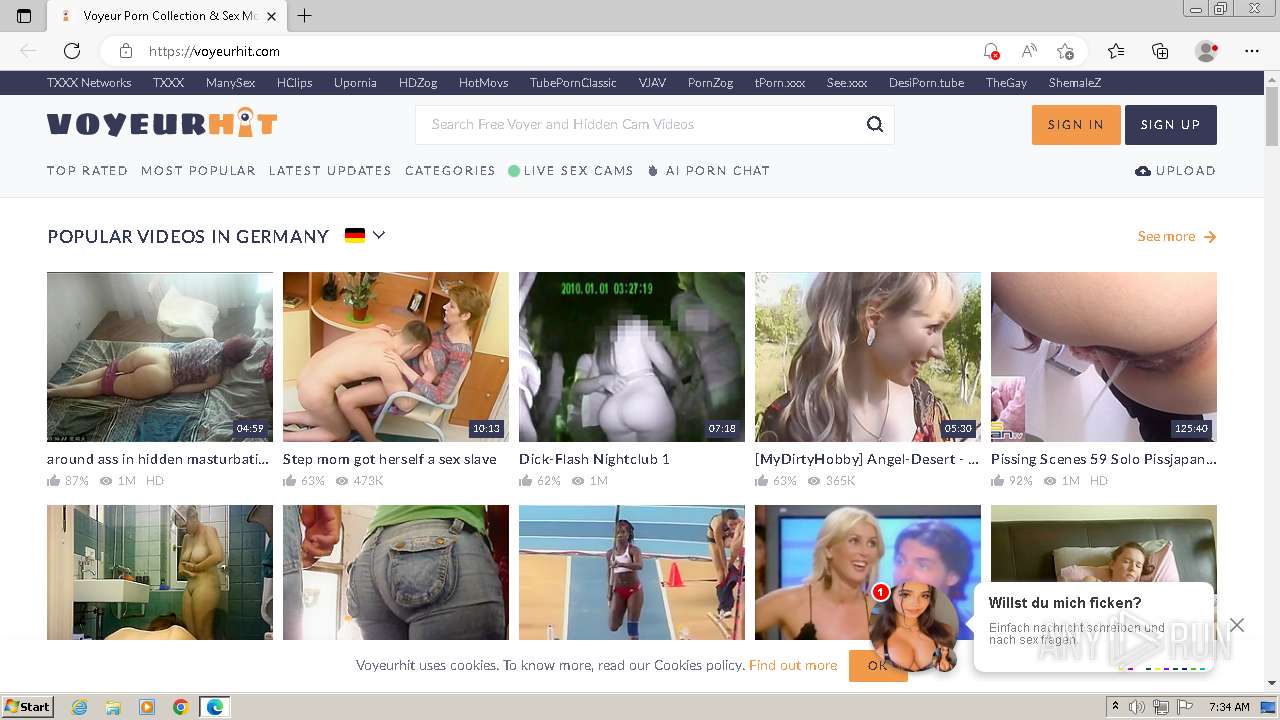
Task: Open the VJAV network link
Action: (x=652, y=83)
